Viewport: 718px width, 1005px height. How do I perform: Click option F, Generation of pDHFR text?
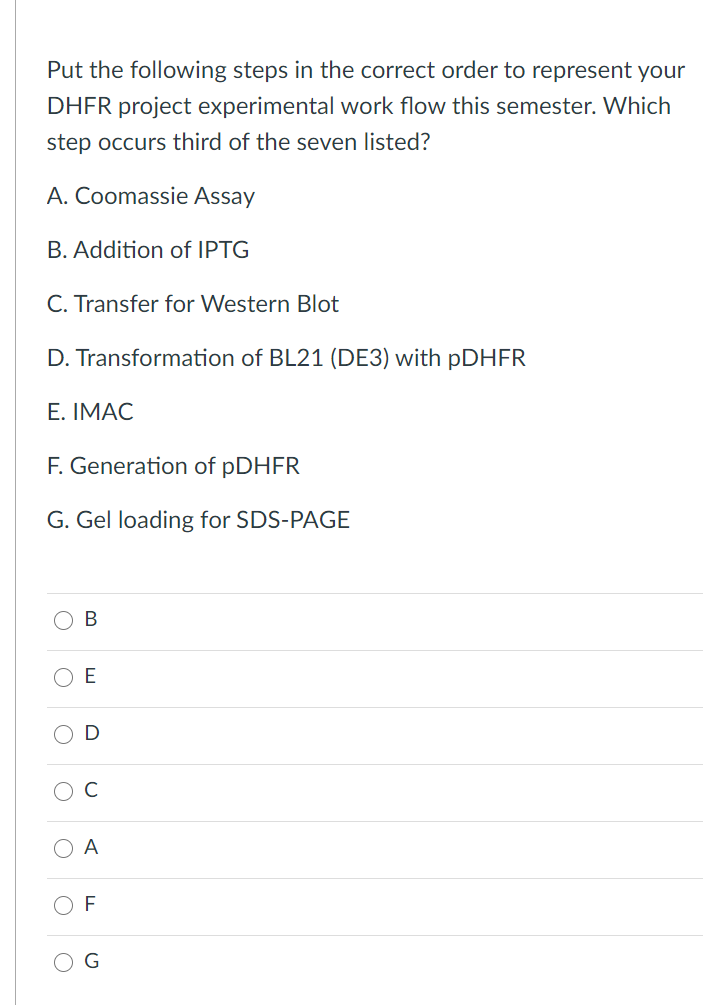point(174,466)
